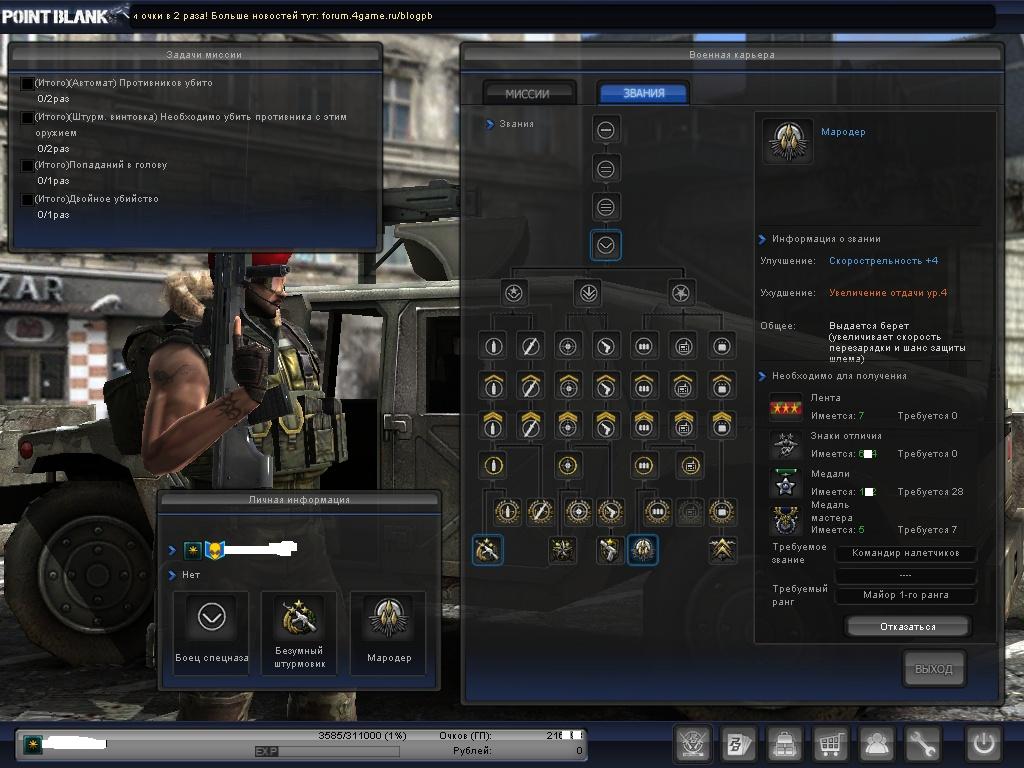
Task: Open forum.4game.ru/blogpb news link
Action: pos(377,16)
